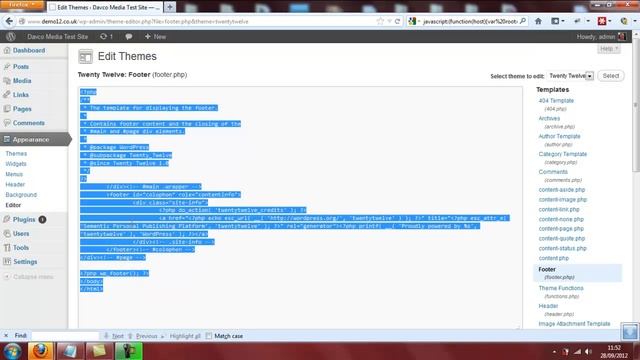Click the search magnifier icon in search box
This screenshot has width=640, height=360.
click(x=522, y=21)
